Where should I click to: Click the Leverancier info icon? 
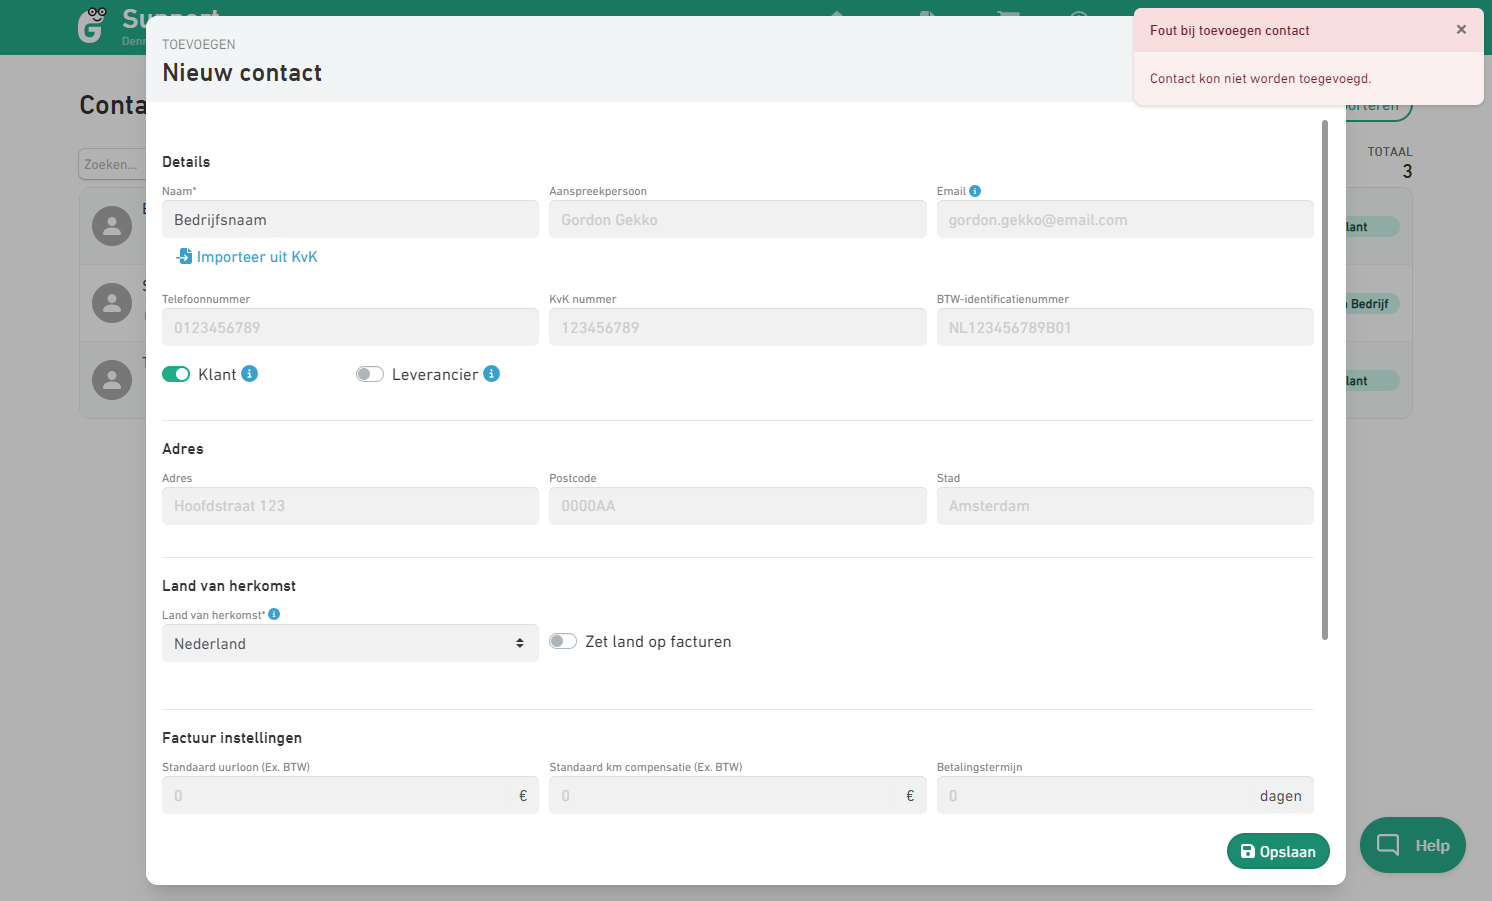click(x=491, y=374)
